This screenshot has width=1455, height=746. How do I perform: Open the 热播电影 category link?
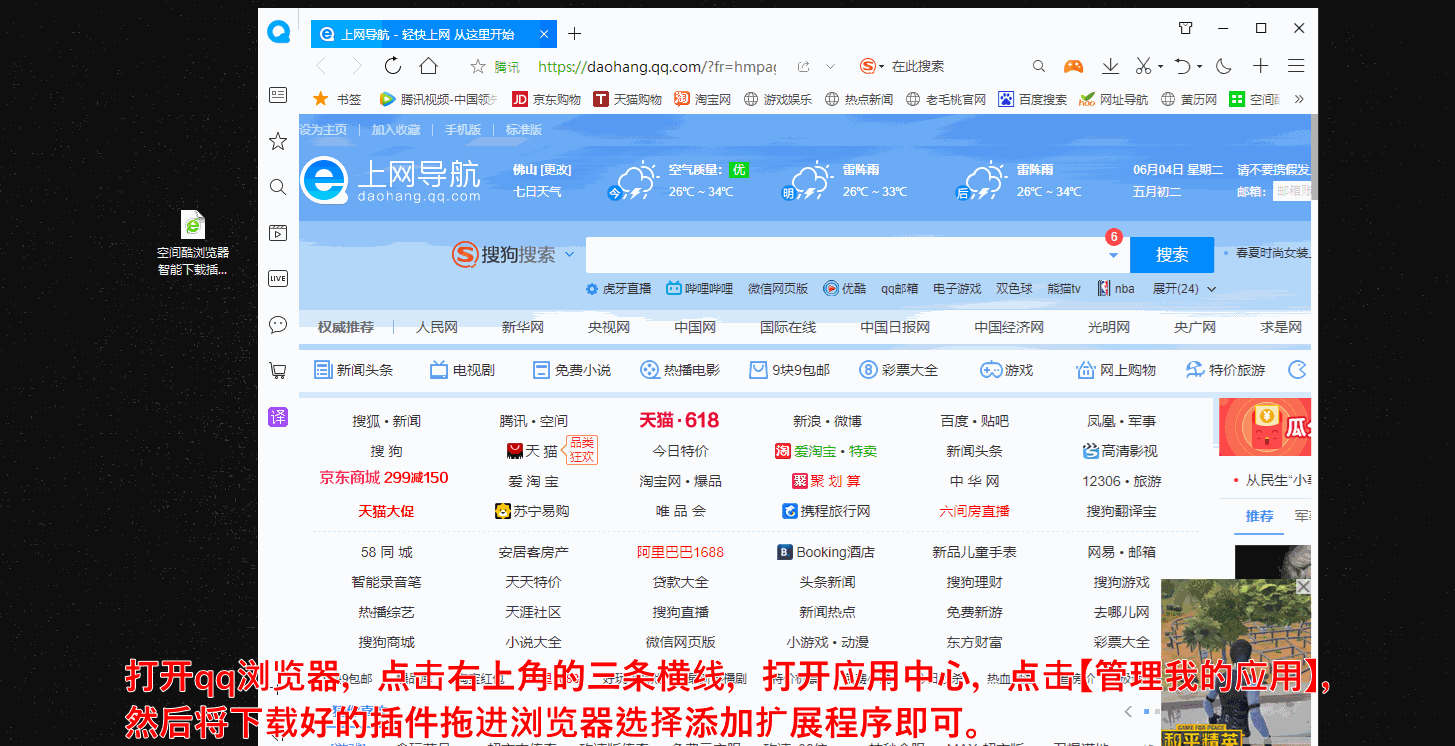(x=680, y=370)
